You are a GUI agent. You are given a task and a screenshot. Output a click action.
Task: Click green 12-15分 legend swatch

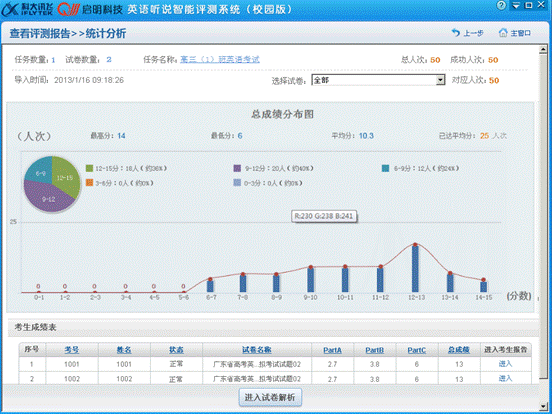point(89,168)
